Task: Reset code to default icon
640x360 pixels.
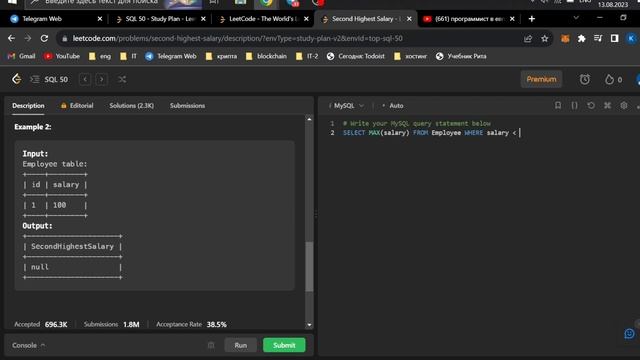Action: [591, 105]
